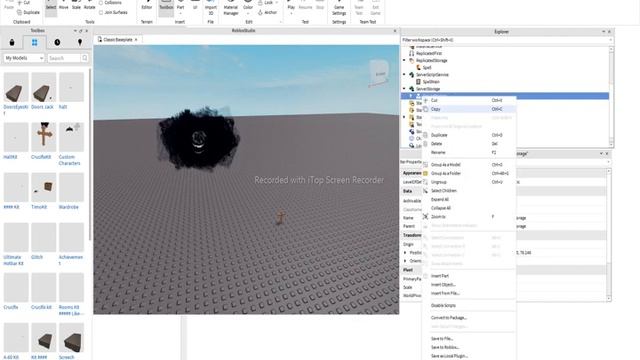Click the Spell item icon under ReplicatedStorage
This screenshot has height=360, width=640.
click(418, 67)
